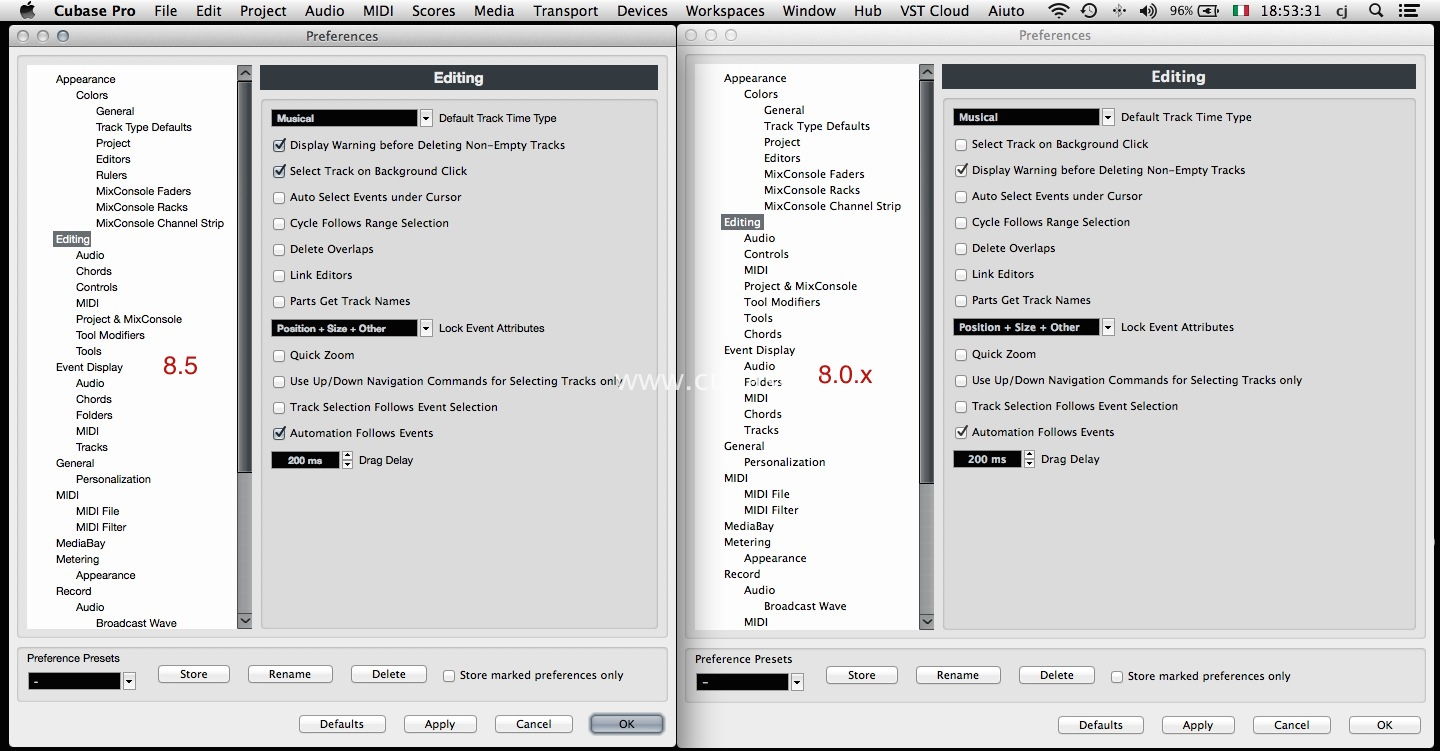The width and height of the screenshot is (1440, 751).
Task: Open Lock Event Attributes dropdown in left window
Action: click(x=426, y=328)
